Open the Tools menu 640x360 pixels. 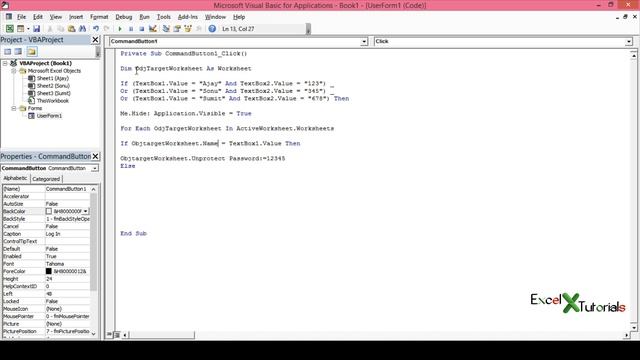click(x=164, y=17)
